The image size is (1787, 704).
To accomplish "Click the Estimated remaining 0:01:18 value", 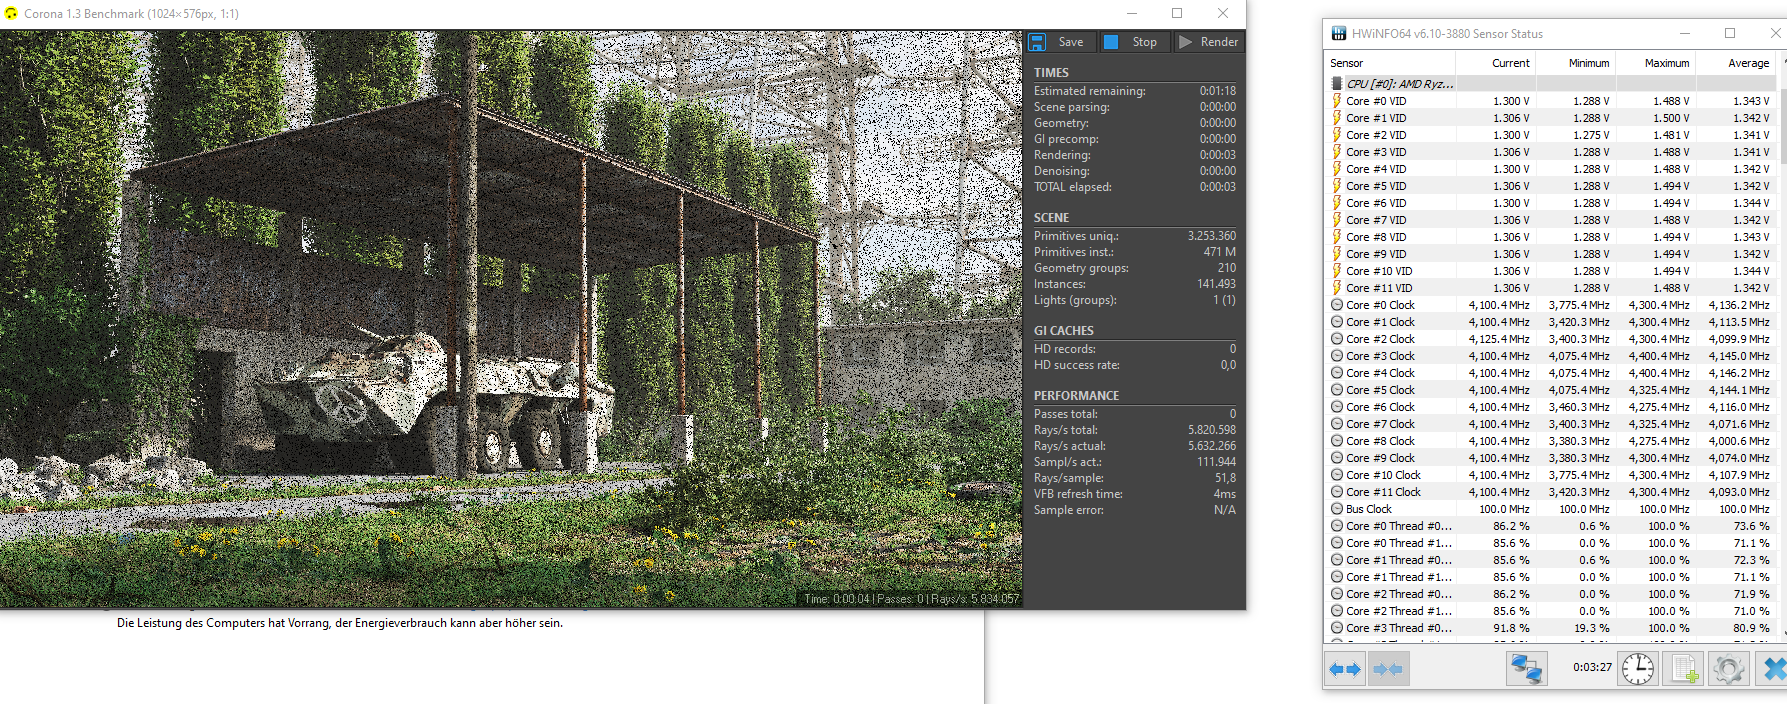I will pos(1218,91).
